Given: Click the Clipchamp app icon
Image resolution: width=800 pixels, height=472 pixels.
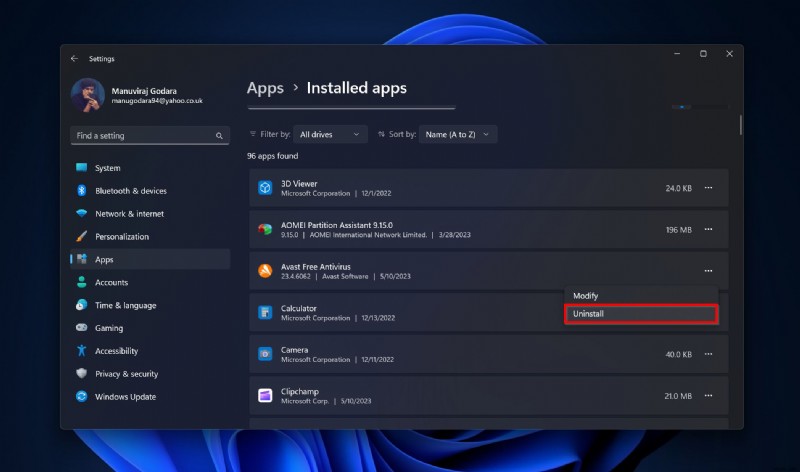Looking at the screenshot, I should coord(265,395).
